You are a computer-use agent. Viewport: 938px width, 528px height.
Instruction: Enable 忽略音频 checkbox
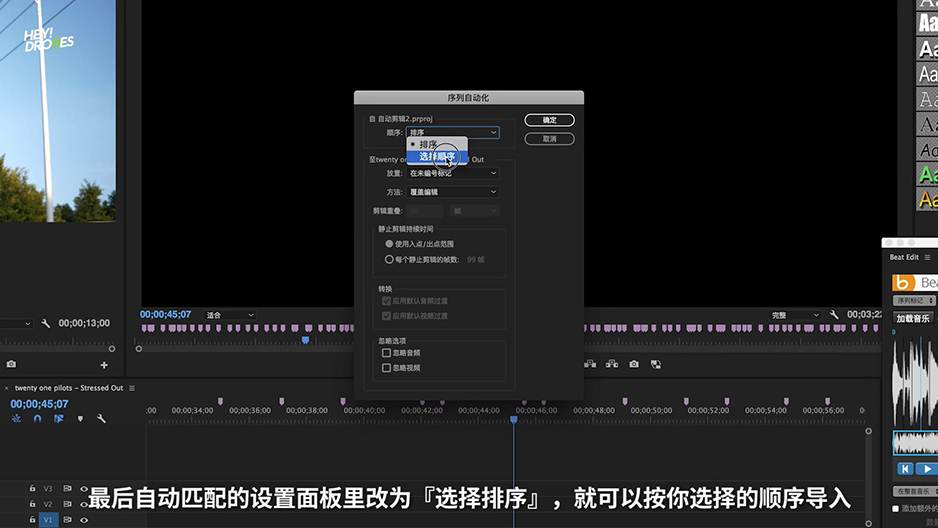tap(386, 353)
